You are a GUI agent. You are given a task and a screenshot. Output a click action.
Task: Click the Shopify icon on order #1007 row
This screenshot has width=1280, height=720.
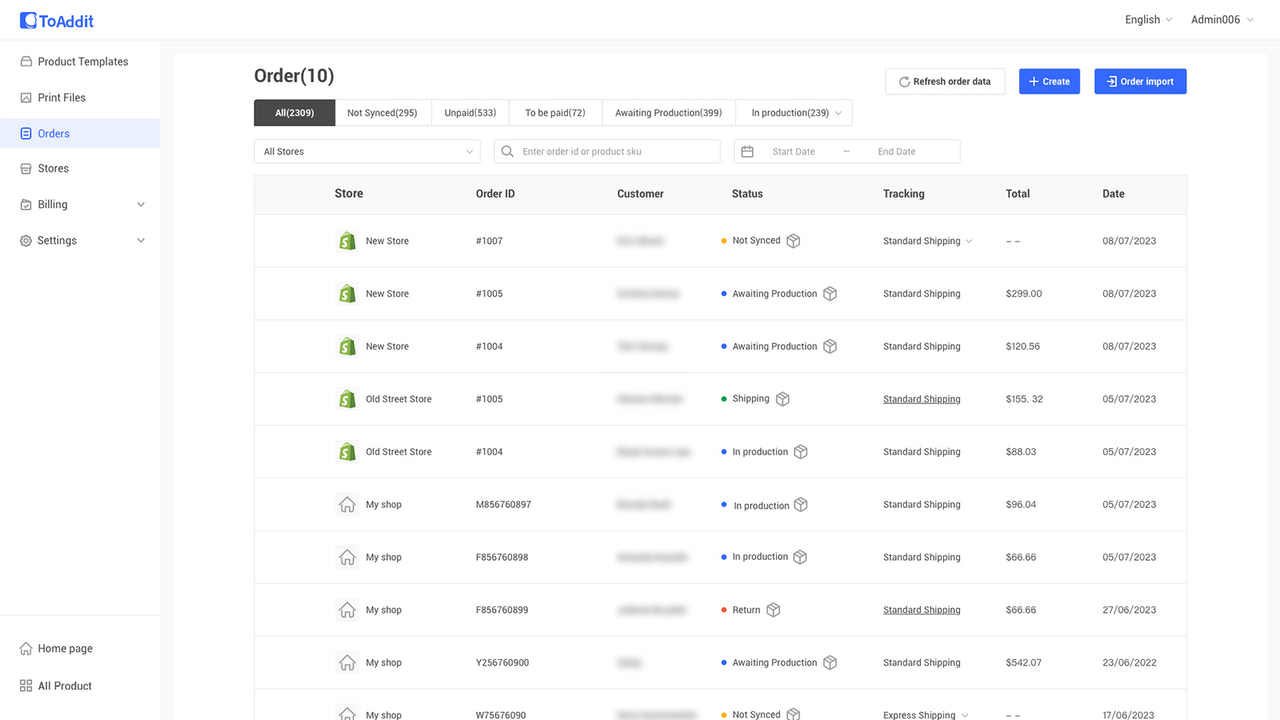coord(347,241)
